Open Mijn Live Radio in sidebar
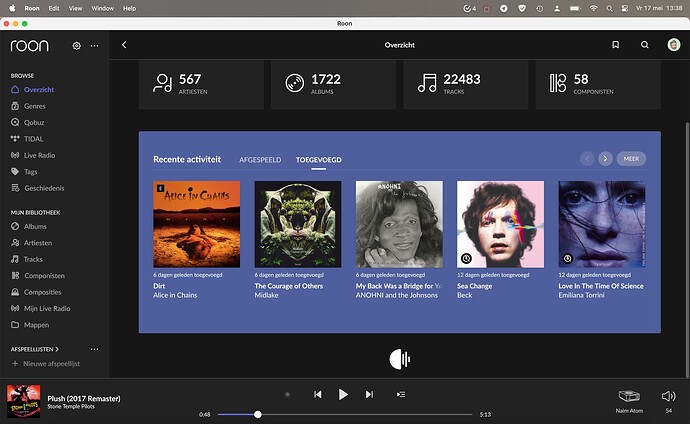This screenshot has height=424, width=690. point(40,309)
